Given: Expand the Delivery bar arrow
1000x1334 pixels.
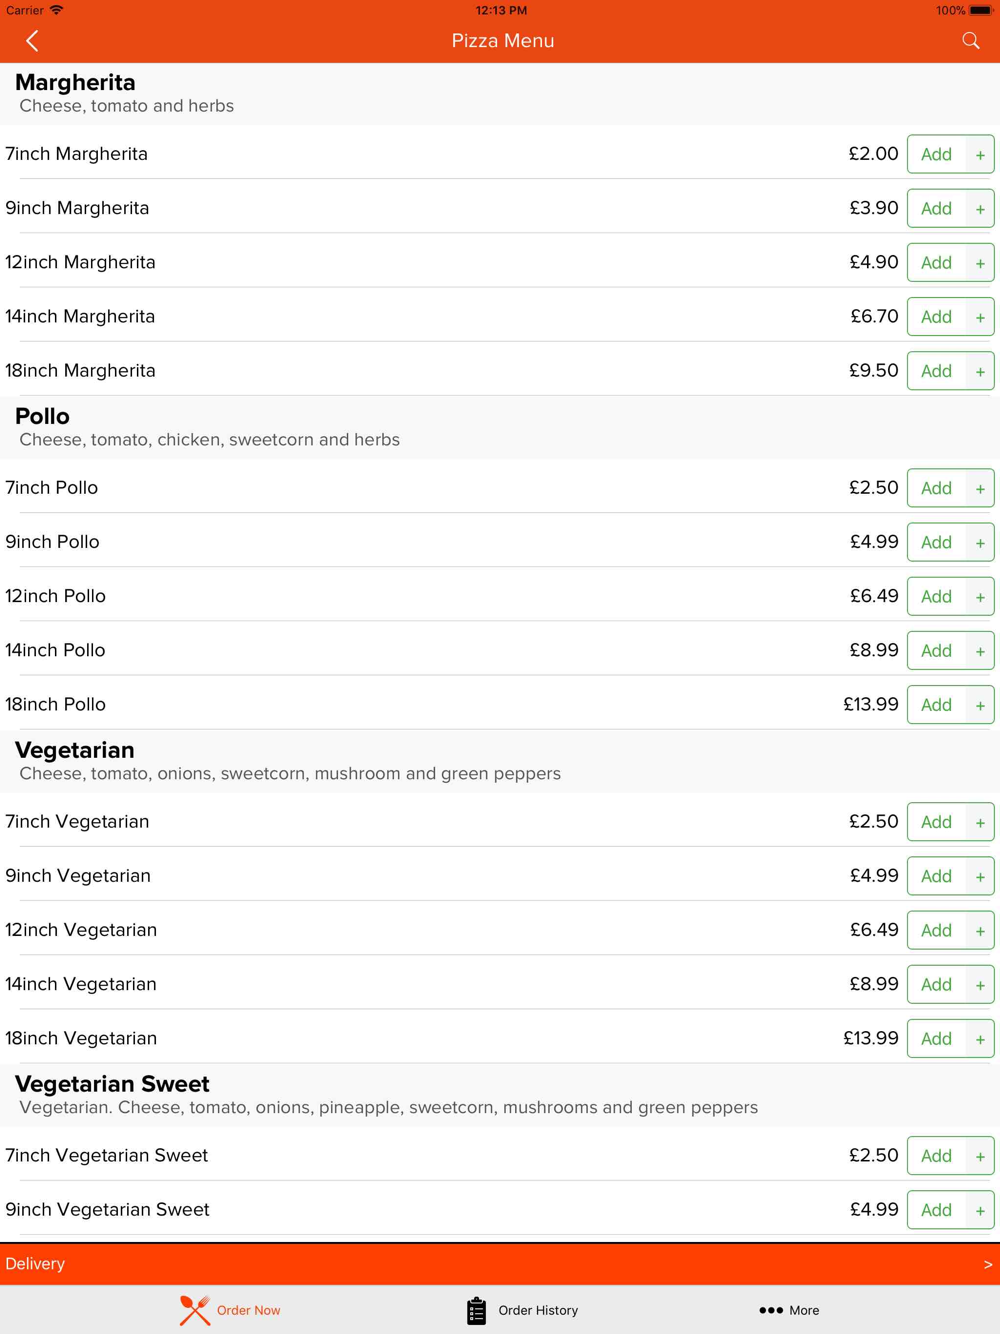Looking at the screenshot, I should 988,1264.
